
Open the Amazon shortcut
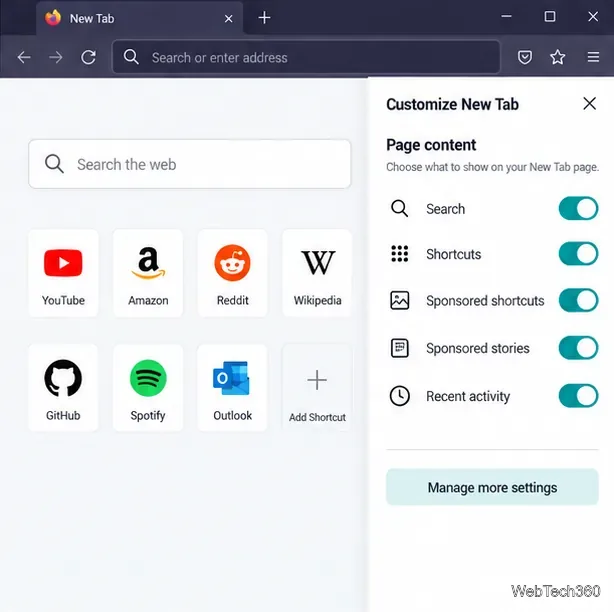(148, 273)
